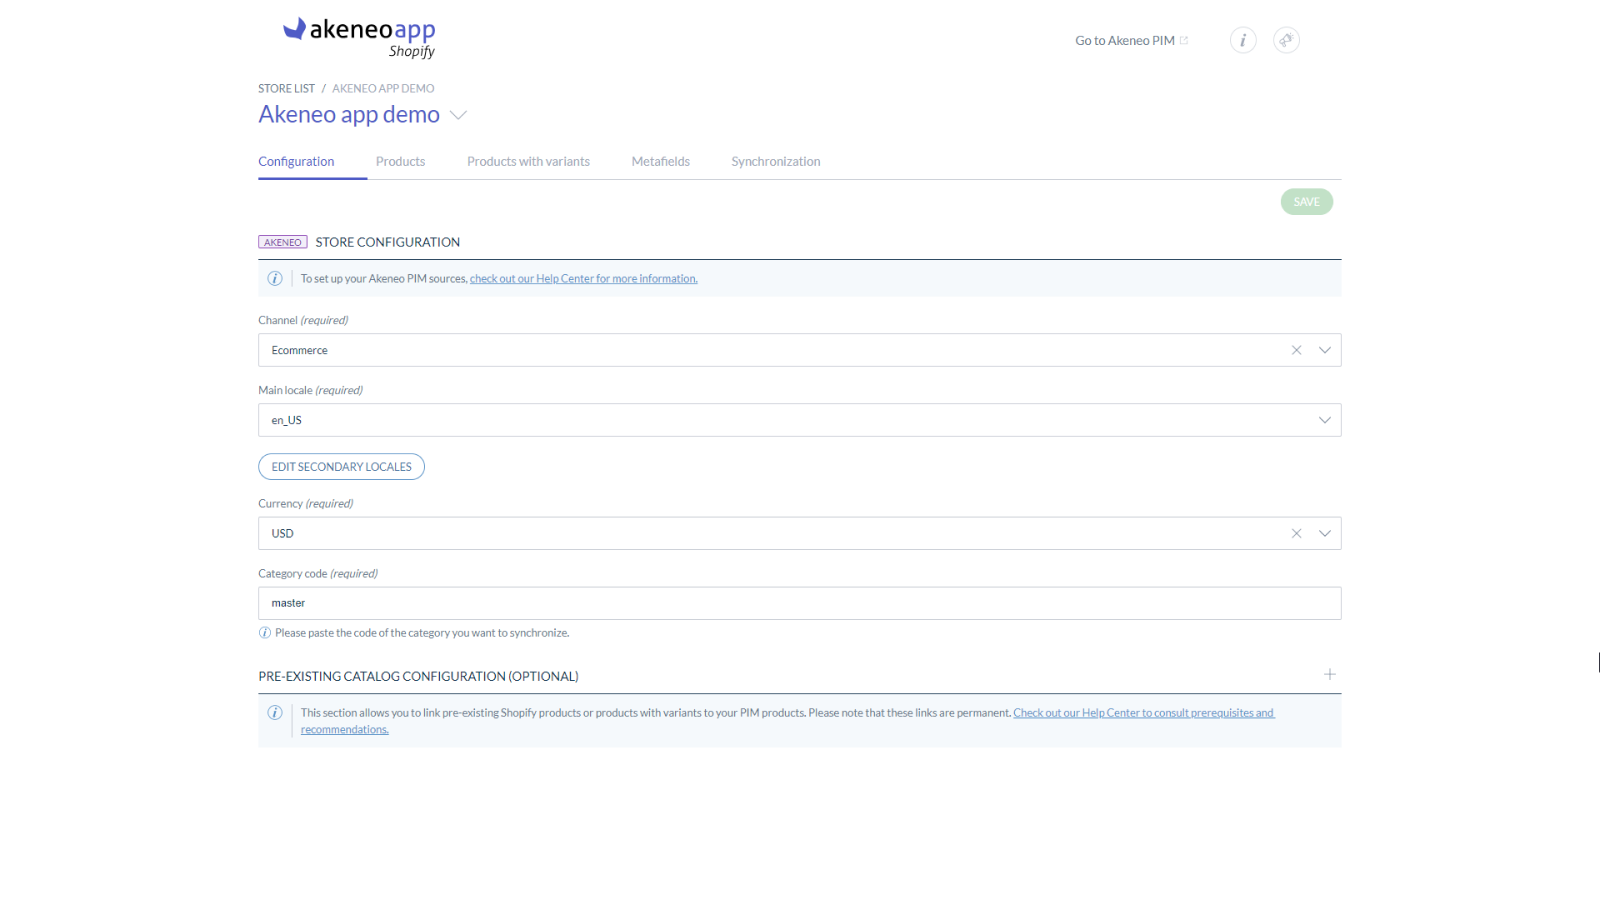Click the PRE-EXISTING CATALOG CONFIGURATION (OPTIONAL) heading
The image size is (1600, 900).
tap(418, 677)
